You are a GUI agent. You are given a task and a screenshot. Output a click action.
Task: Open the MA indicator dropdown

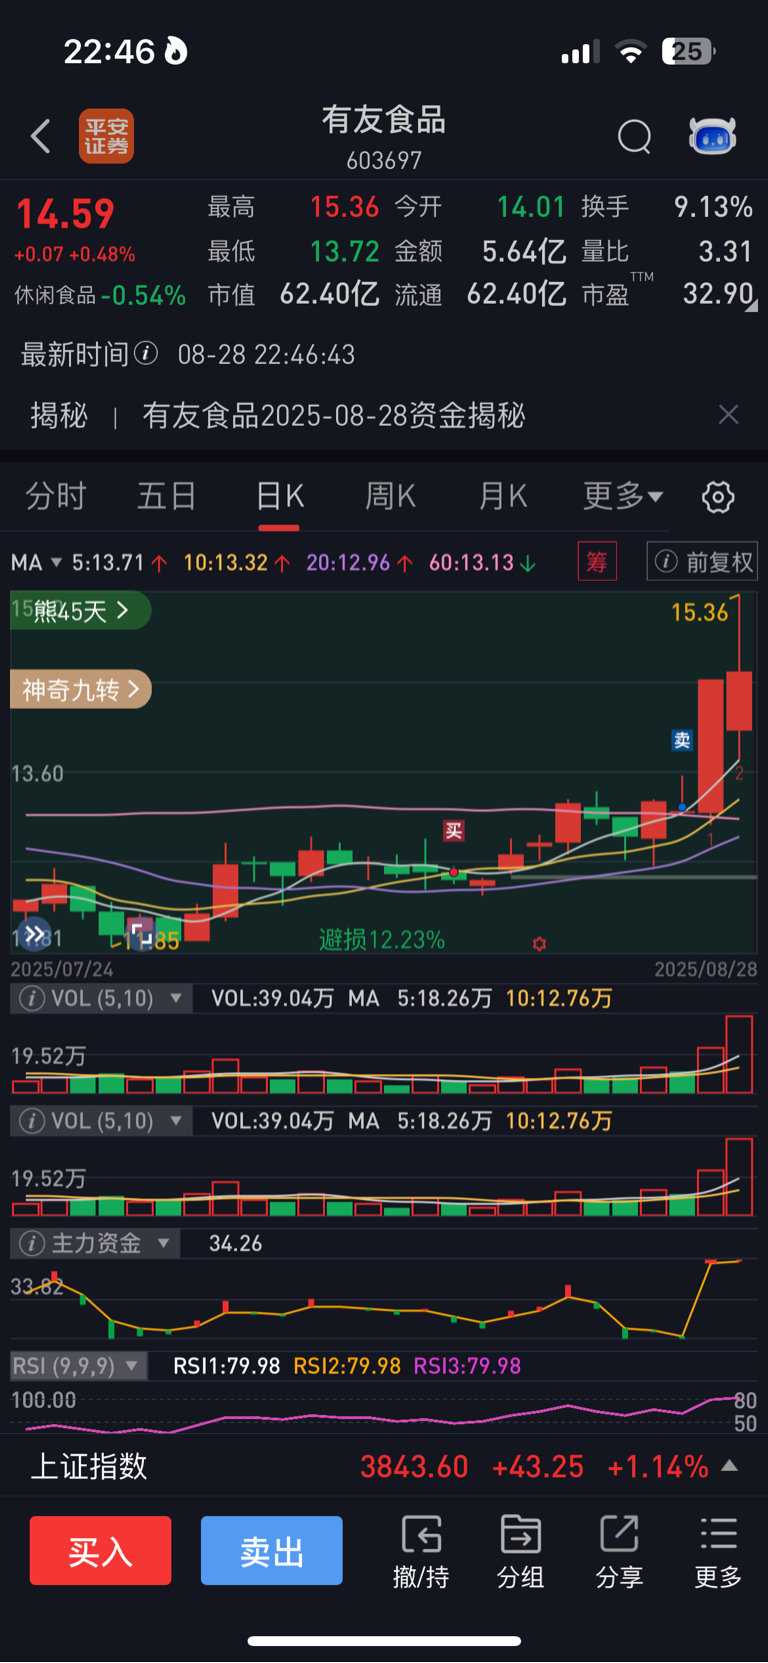(36, 563)
